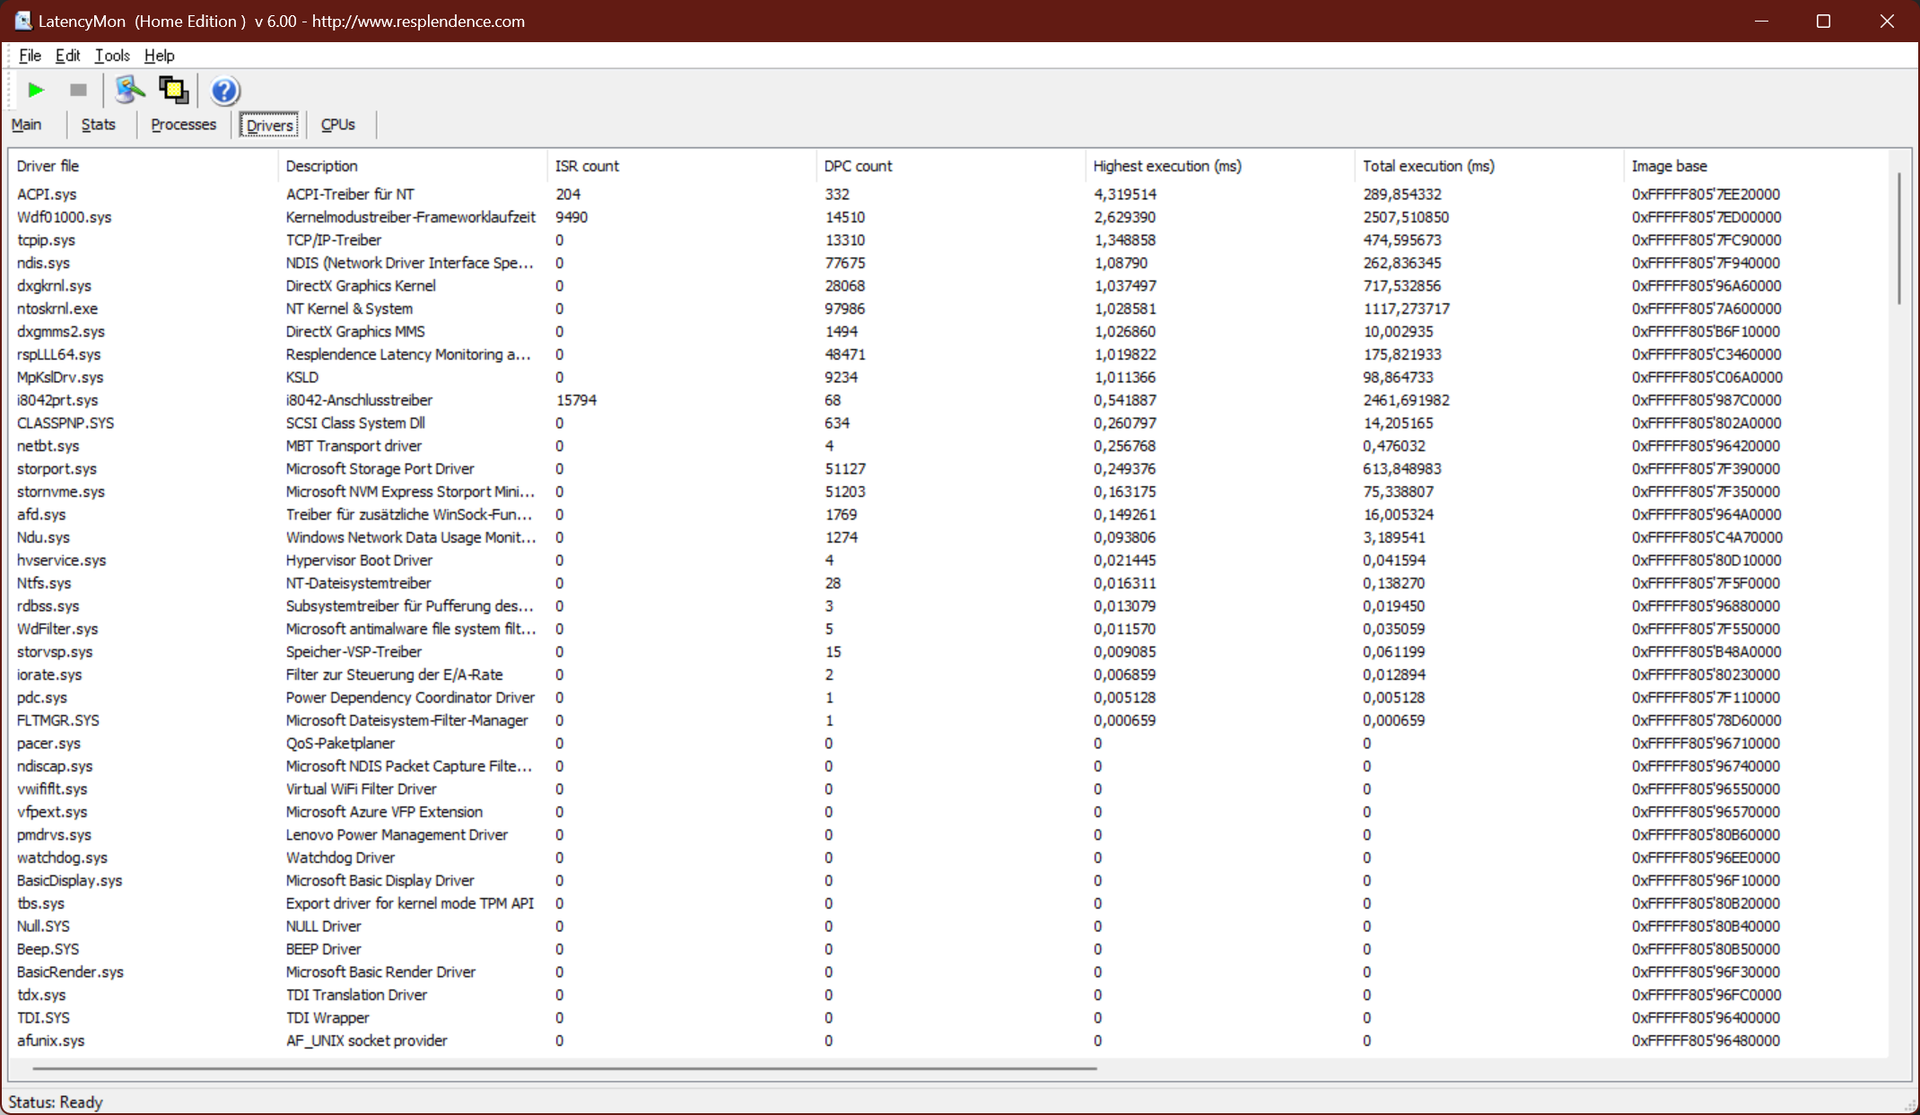Open the Tools menu
Screen dimensions: 1920x1115
112,56
